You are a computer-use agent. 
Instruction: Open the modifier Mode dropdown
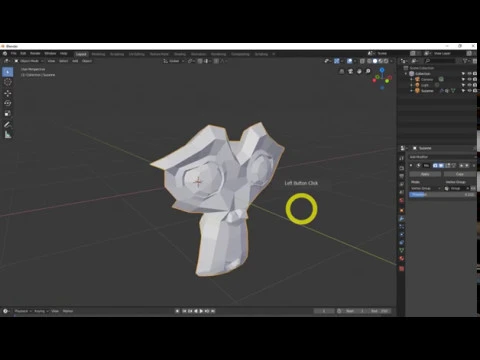tap(425, 188)
